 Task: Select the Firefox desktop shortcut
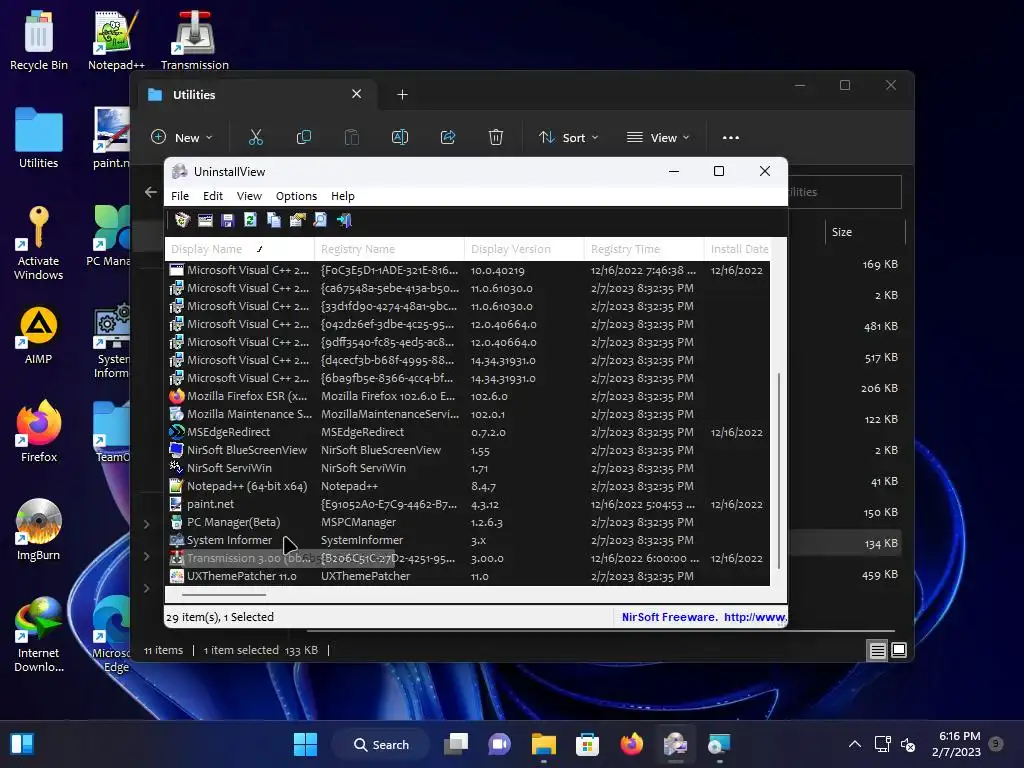39,432
